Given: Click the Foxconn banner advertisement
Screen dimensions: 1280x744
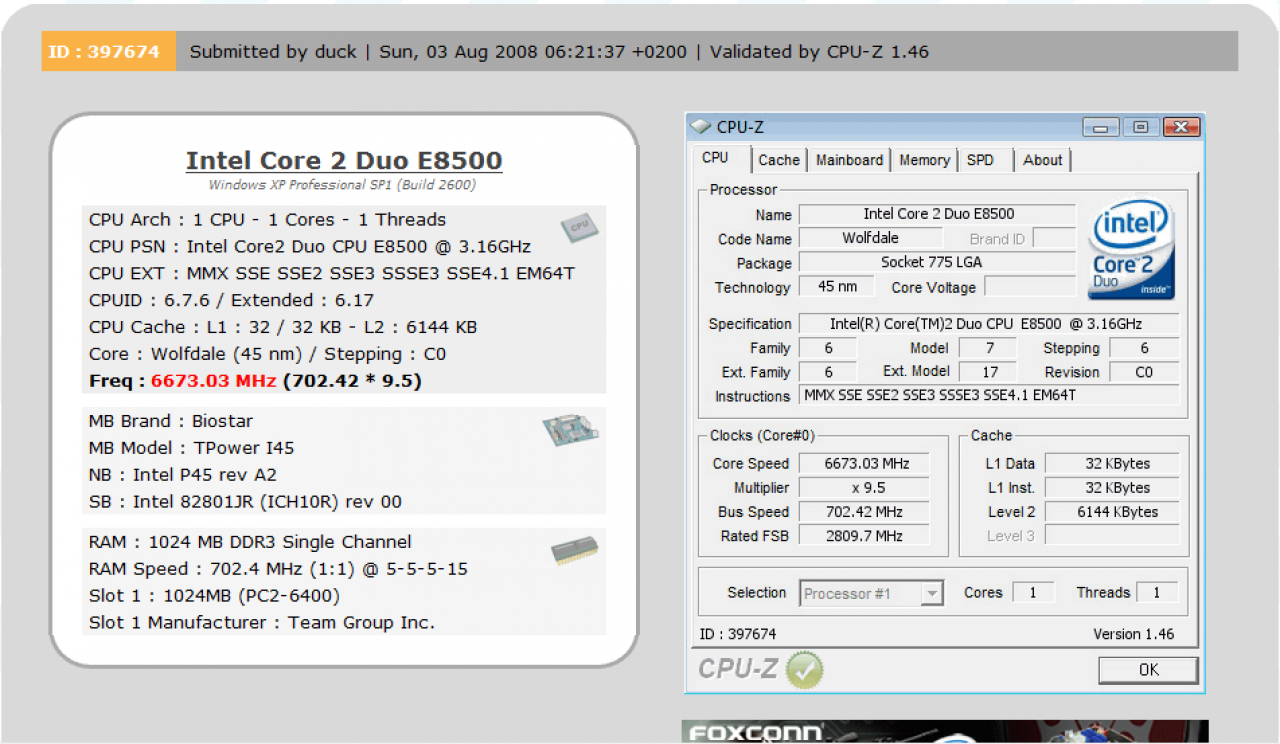Looking at the screenshot, I should point(945,732).
